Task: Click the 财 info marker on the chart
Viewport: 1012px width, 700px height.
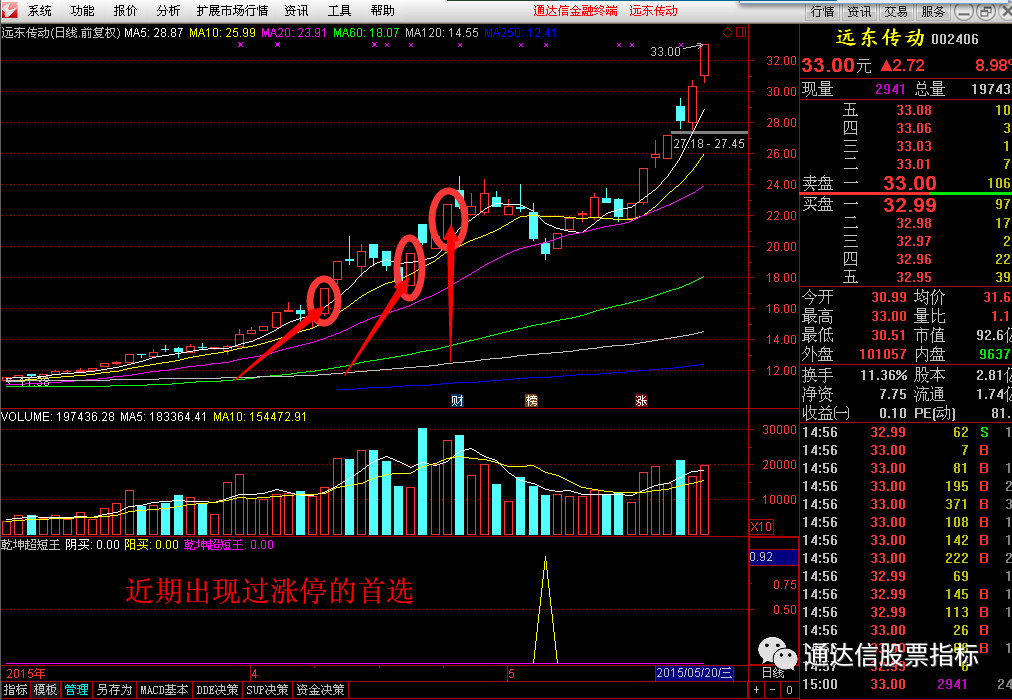Action: pos(457,401)
